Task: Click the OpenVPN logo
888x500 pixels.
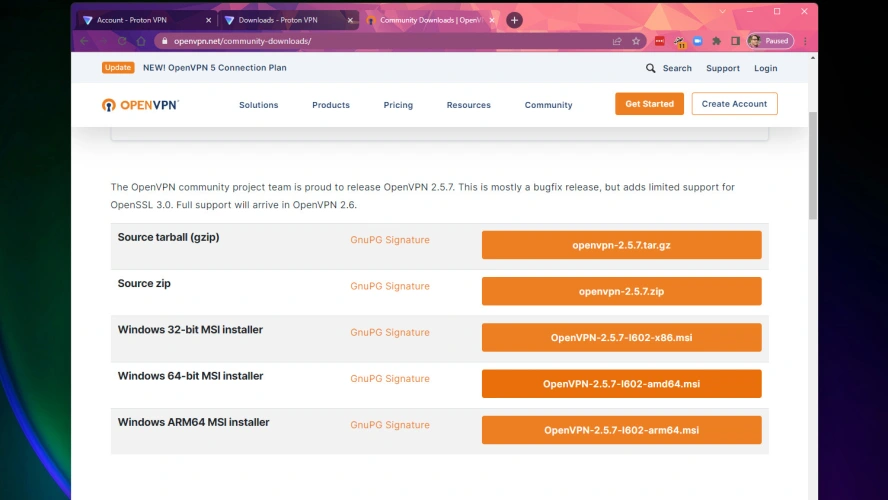Action: [x=140, y=105]
